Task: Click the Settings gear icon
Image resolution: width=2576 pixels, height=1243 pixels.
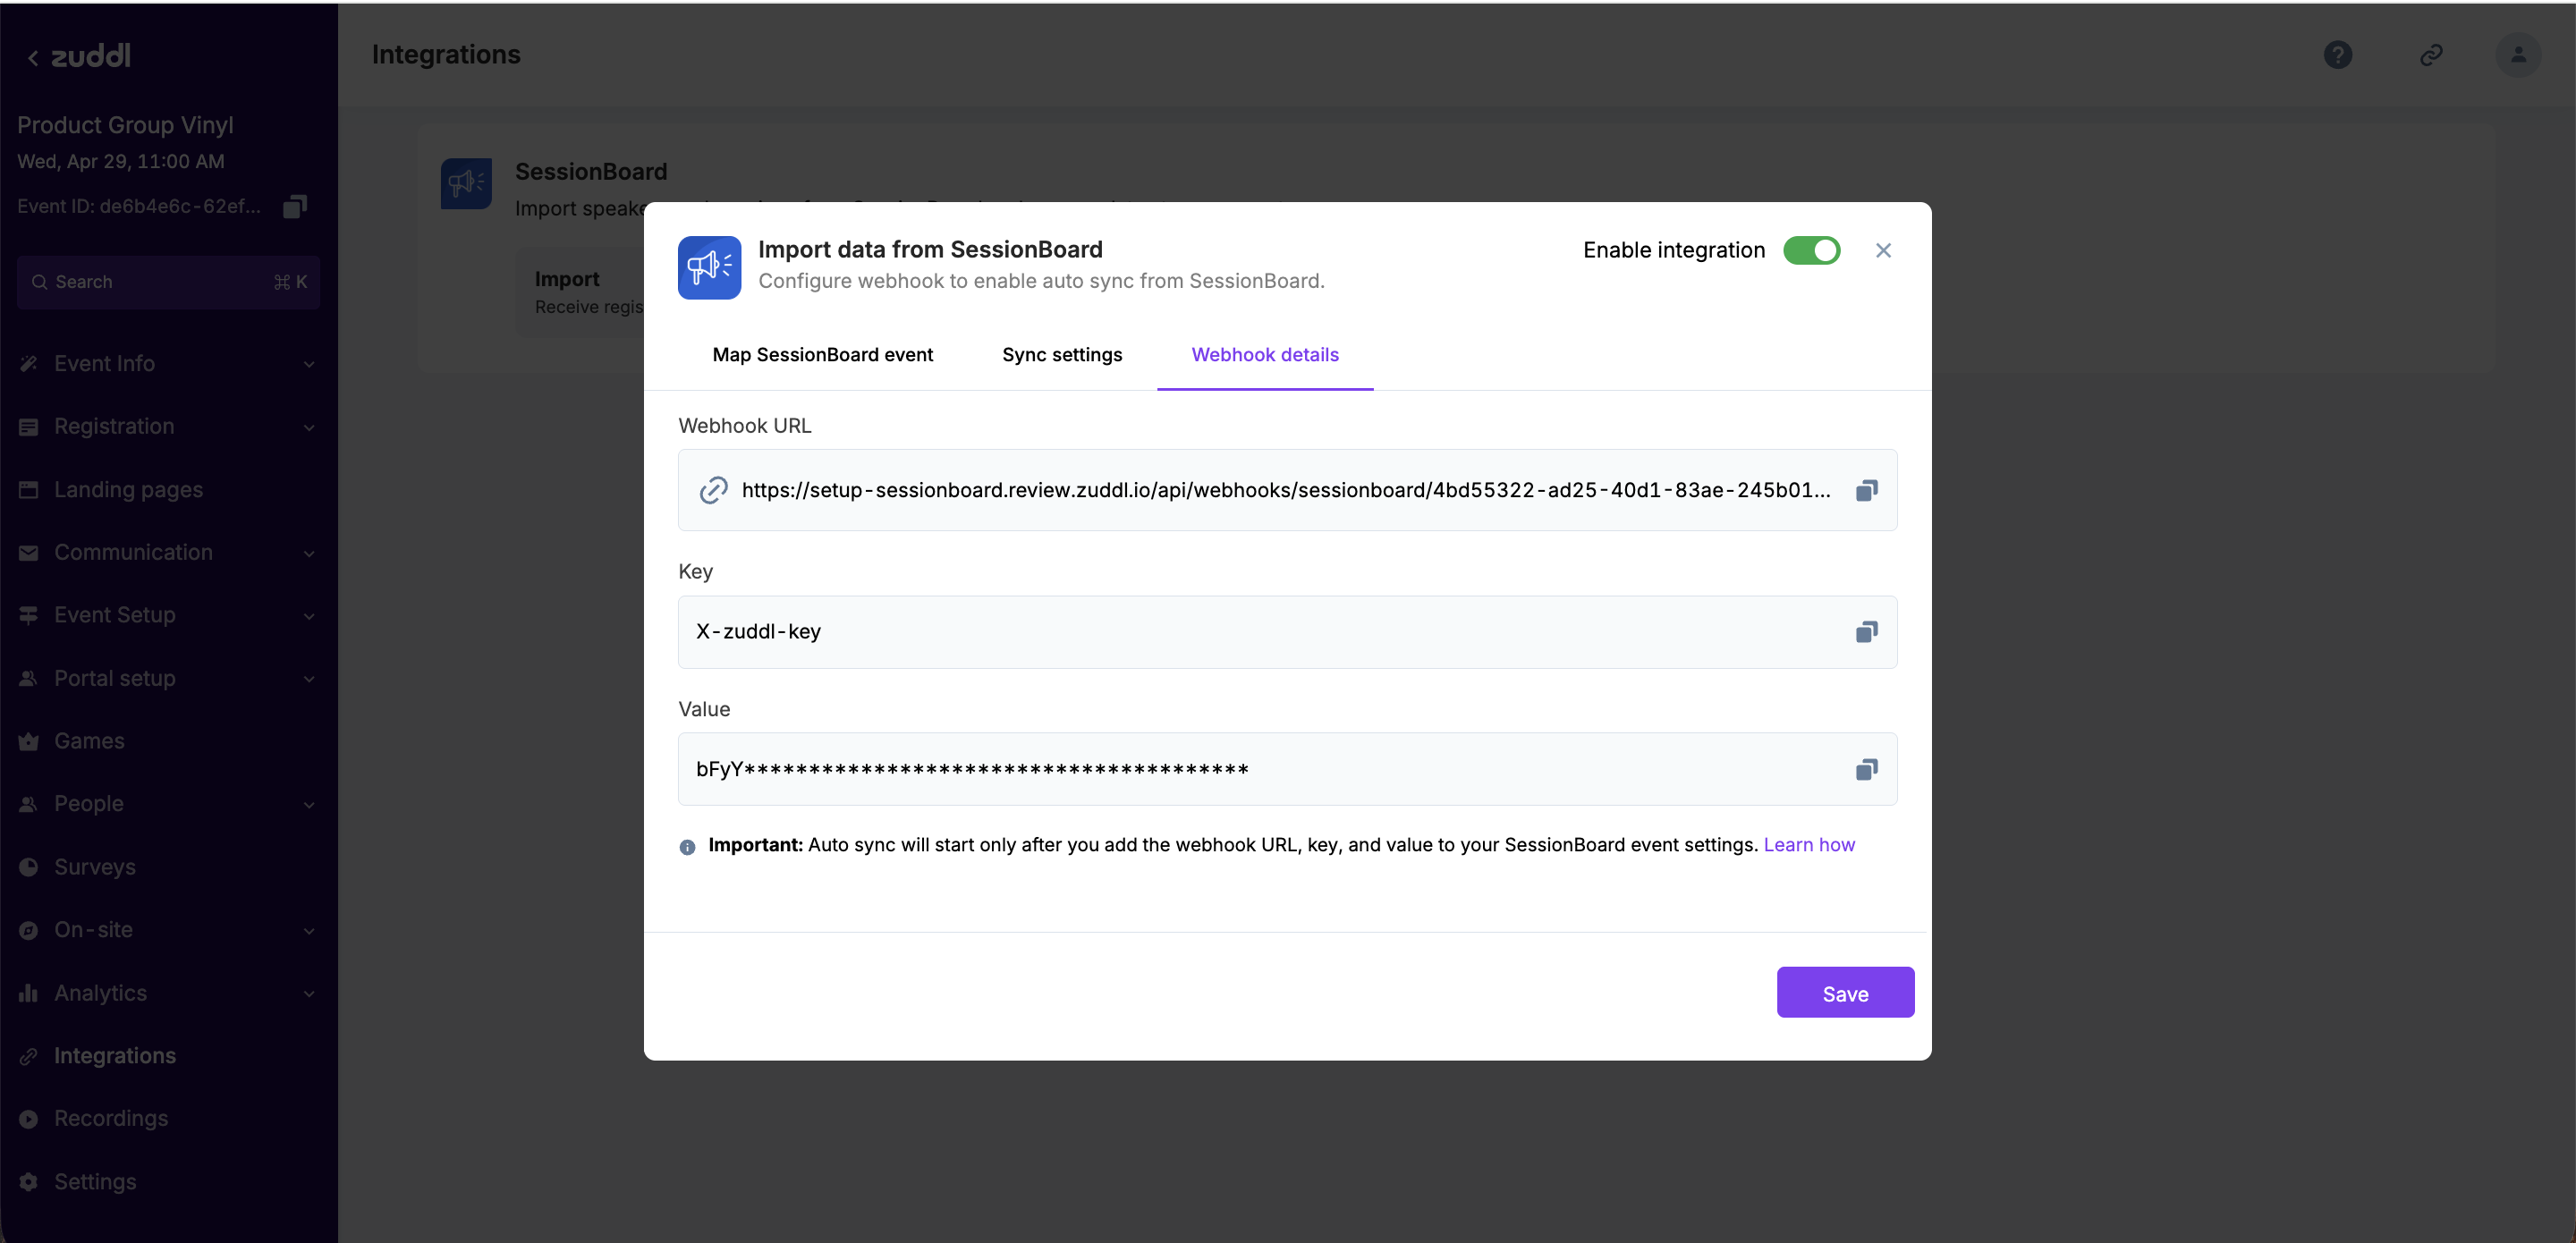Action: 28,1182
